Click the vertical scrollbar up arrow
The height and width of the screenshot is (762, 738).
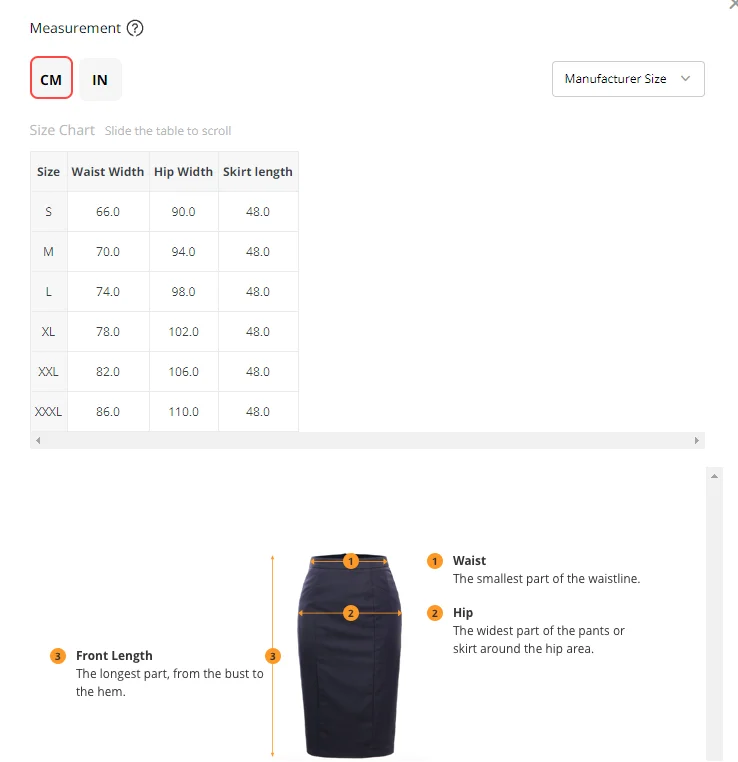pos(714,476)
